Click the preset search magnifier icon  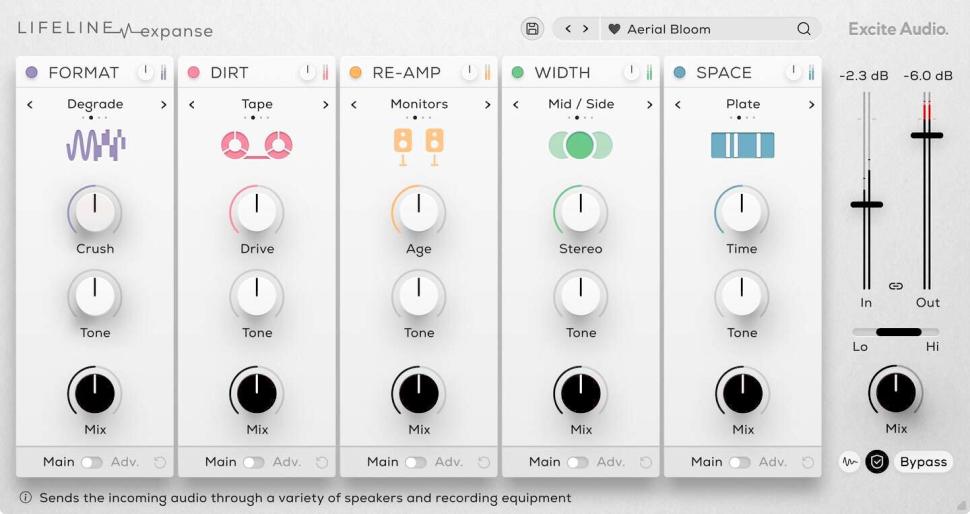pyautogui.click(x=804, y=28)
